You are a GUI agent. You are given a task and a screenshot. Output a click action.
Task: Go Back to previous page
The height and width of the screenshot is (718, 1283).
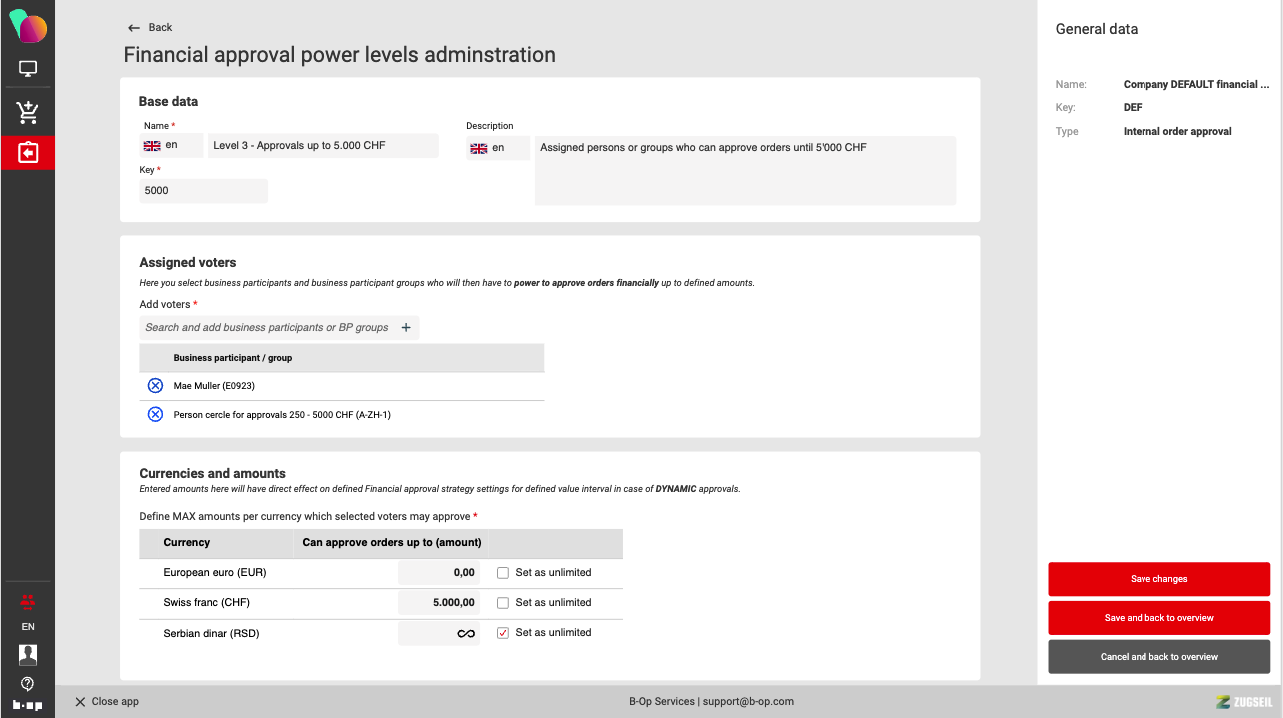tap(151, 28)
